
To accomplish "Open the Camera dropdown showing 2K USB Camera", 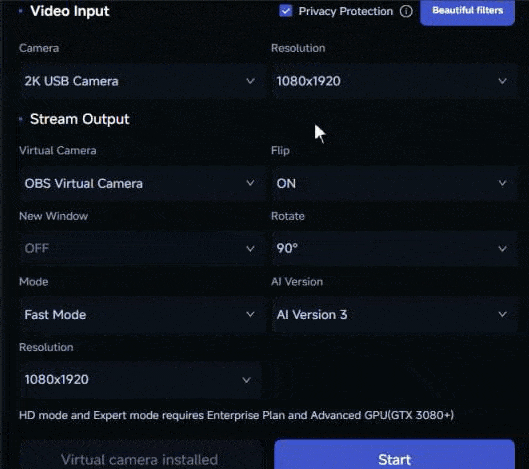I will (x=142, y=81).
